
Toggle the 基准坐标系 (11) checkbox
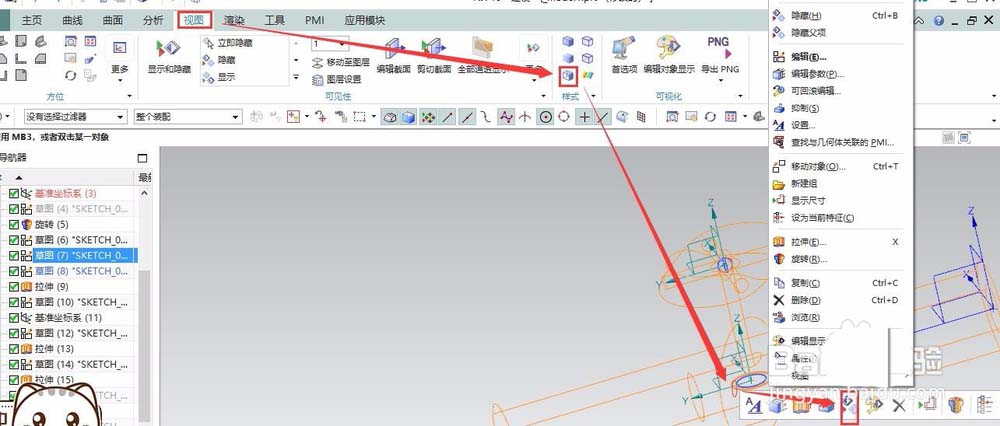(x=14, y=318)
